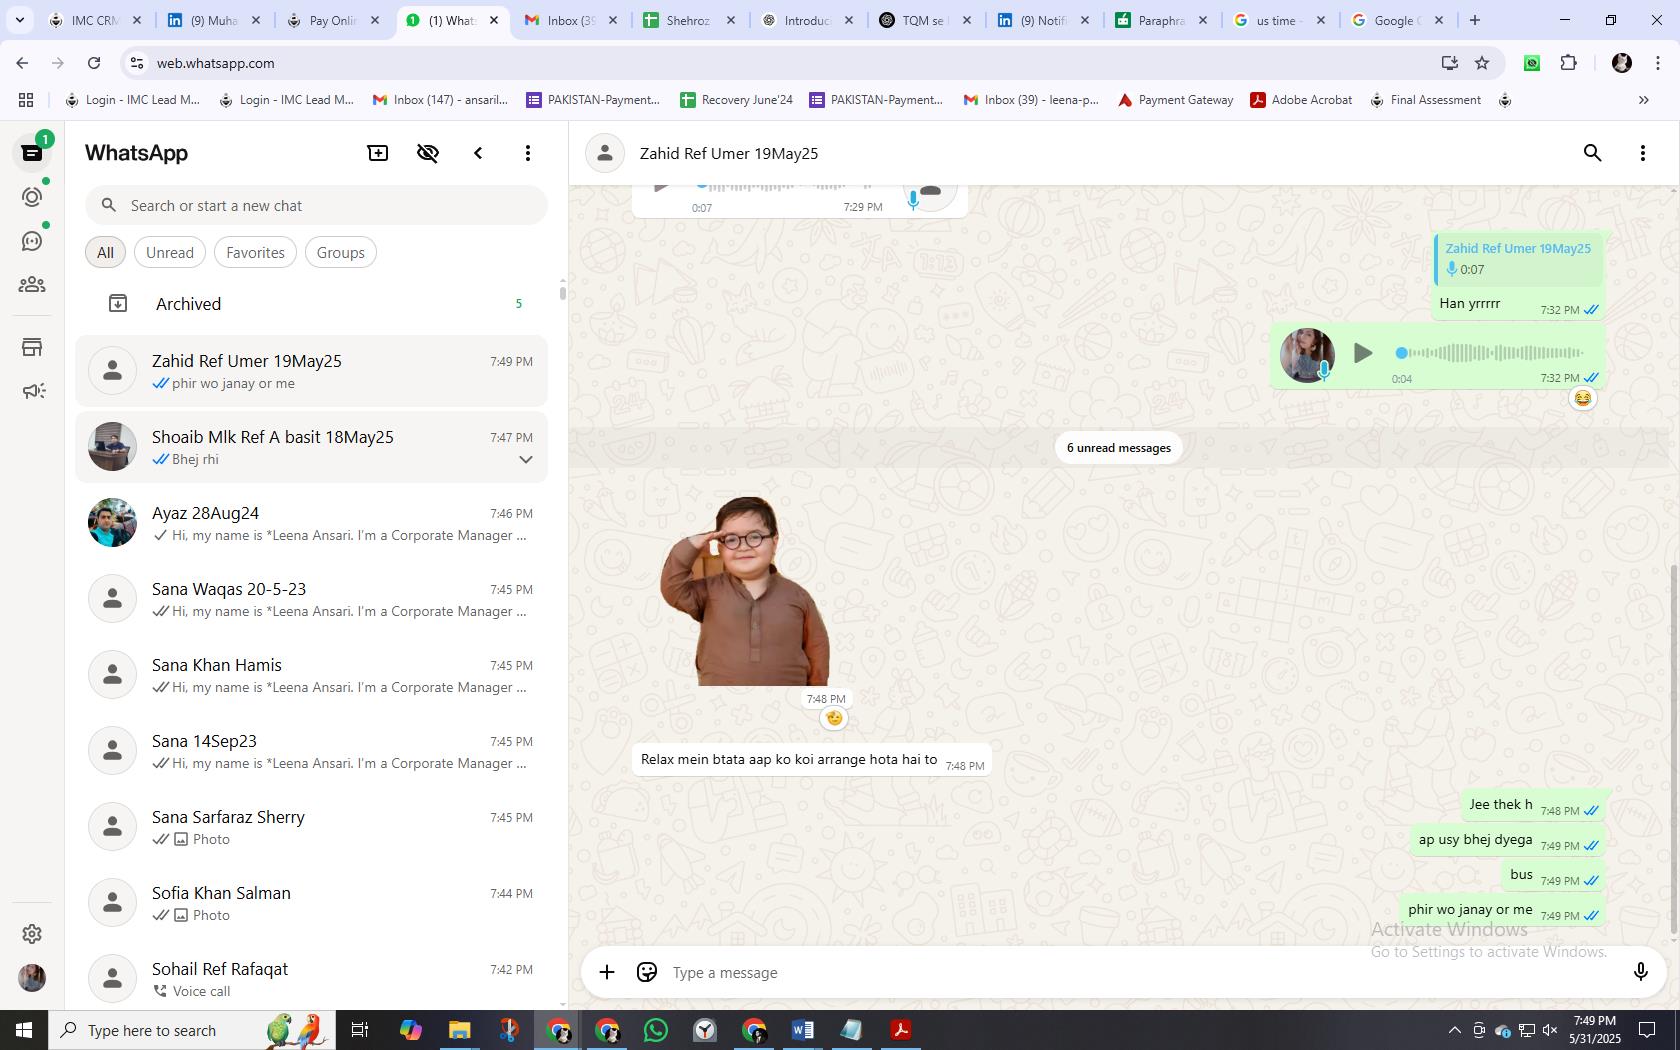The height and width of the screenshot is (1050, 1680).
Task: Show hidden system tray icons
Action: (1454, 1030)
